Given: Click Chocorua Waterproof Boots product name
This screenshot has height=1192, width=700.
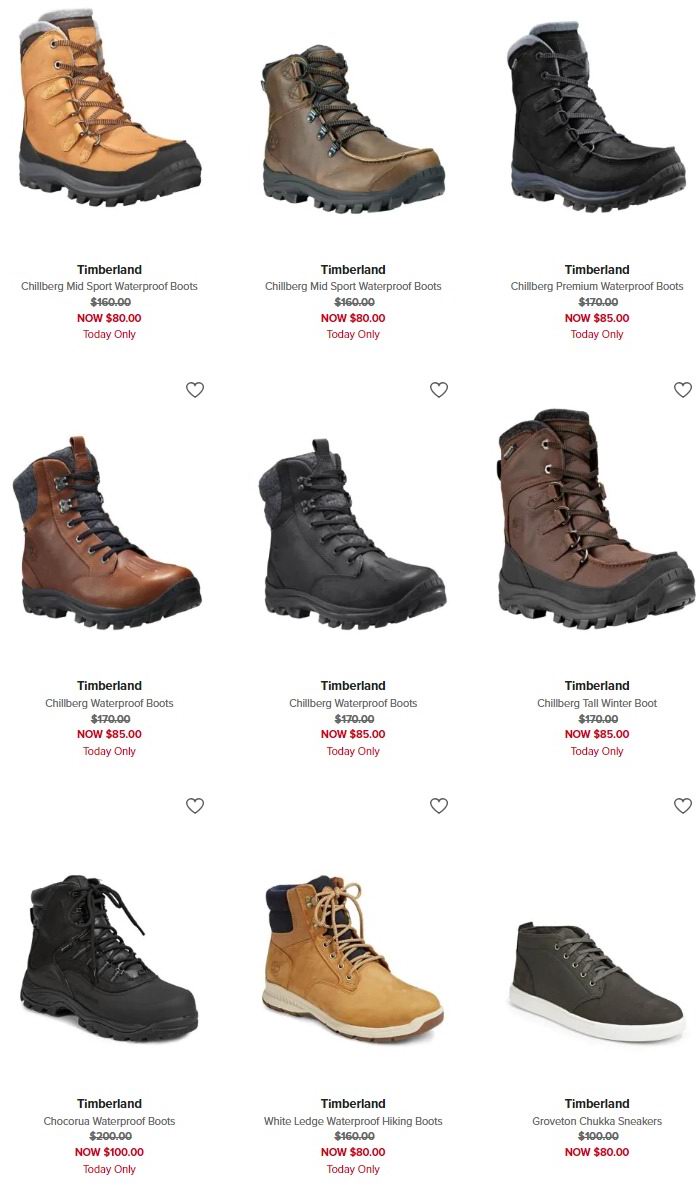Looking at the screenshot, I should tap(109, 1121).
